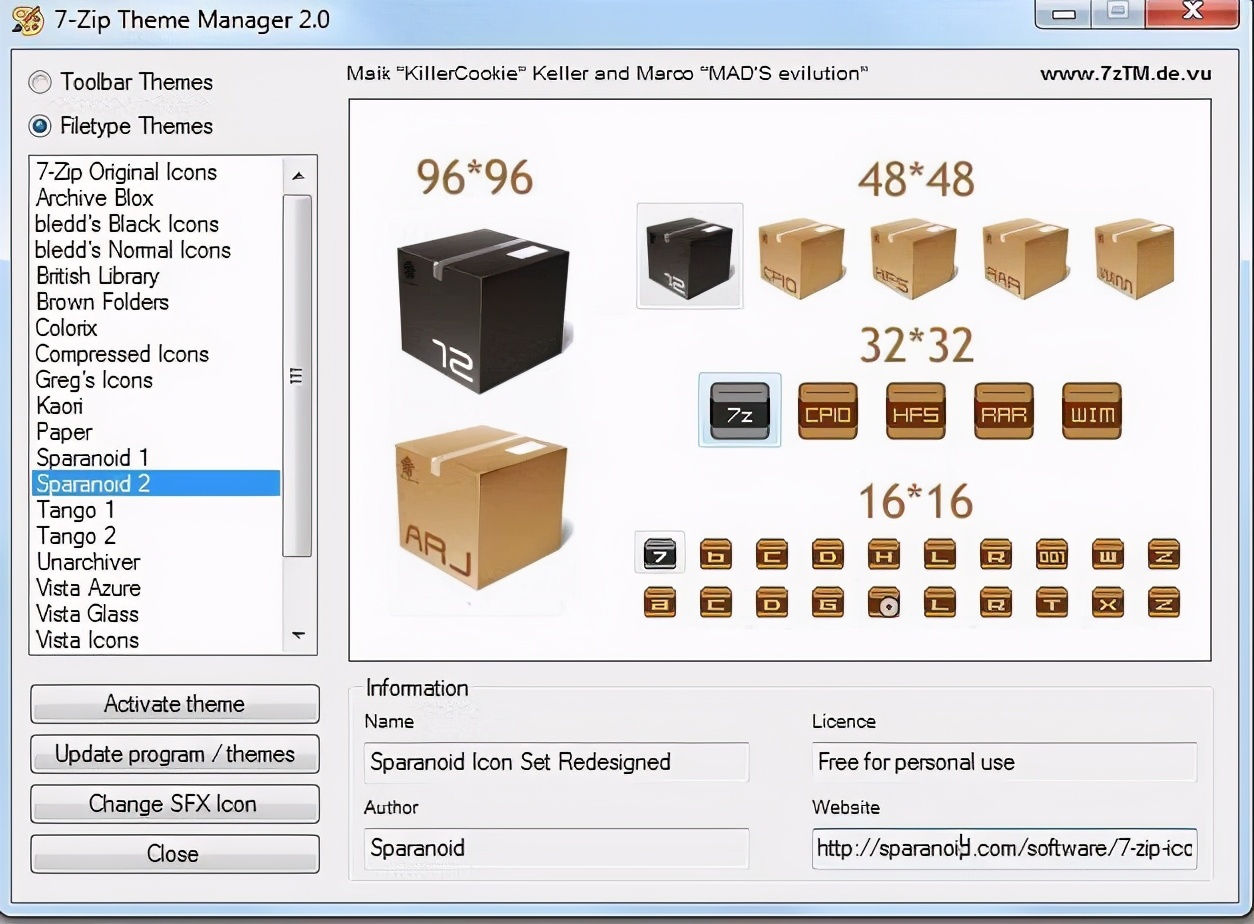Click the WIM cardboard box icon
Image resolution: width=1254 pixels, height=924 pixels.
tap(1134, 258)
